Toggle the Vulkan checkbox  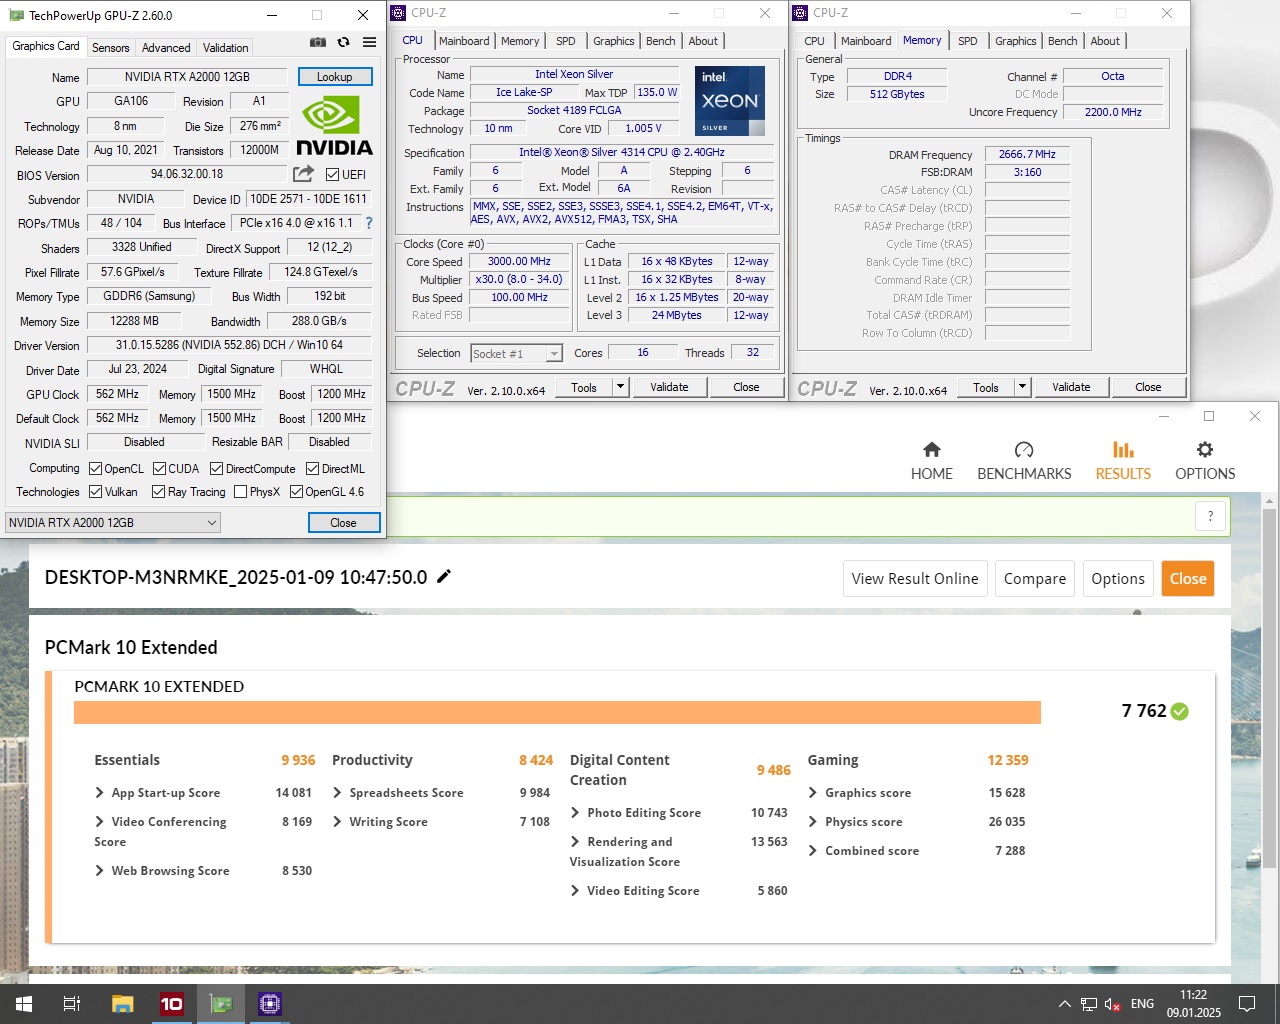[x=95, y=491]
